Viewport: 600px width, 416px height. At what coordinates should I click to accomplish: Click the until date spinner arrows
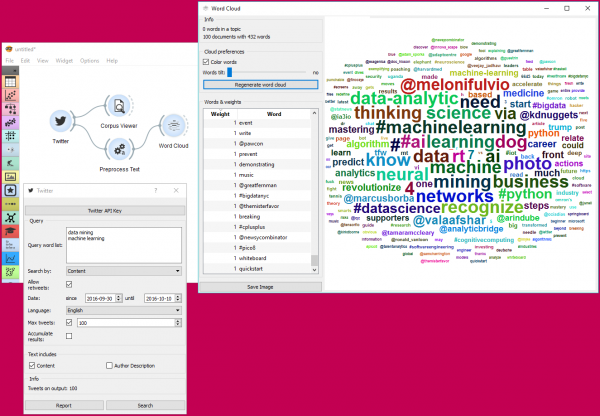(x=178, y=298)
